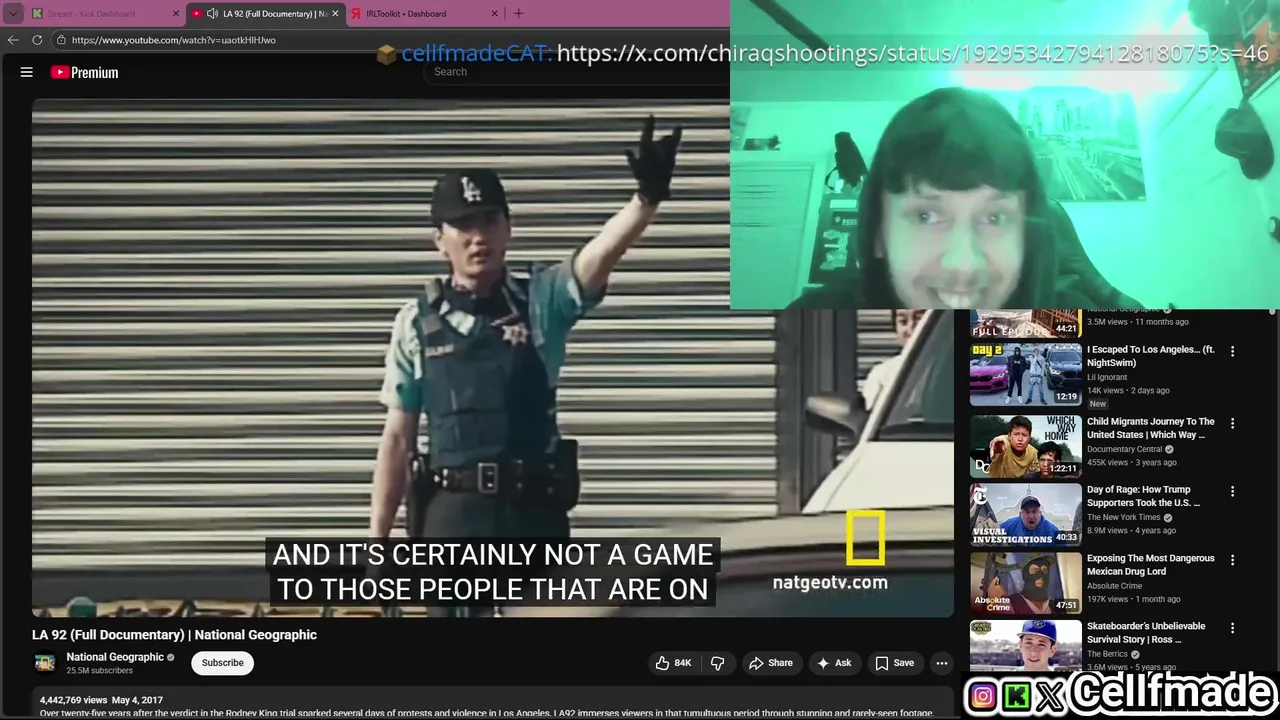Viewport: 1280px width, 720px height.
Task: Open the National Geographic channel name link
Action: [115, 657]
